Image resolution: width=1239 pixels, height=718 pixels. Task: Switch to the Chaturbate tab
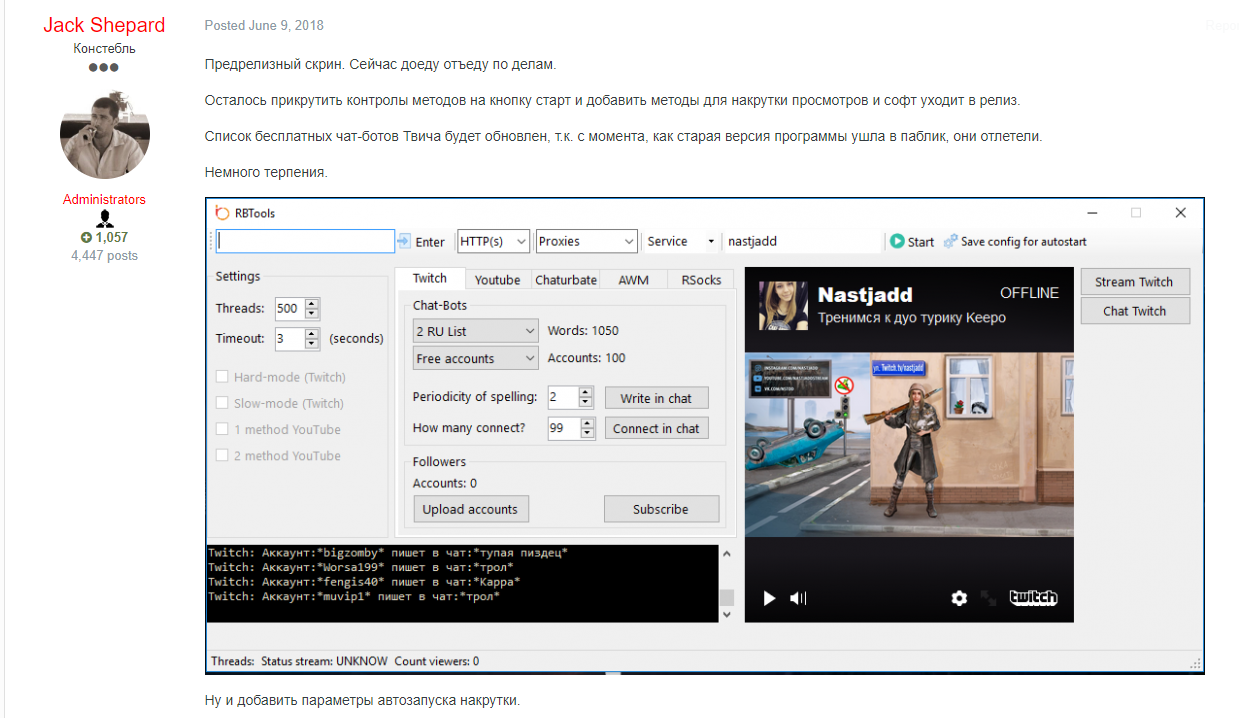coord(566,280)
